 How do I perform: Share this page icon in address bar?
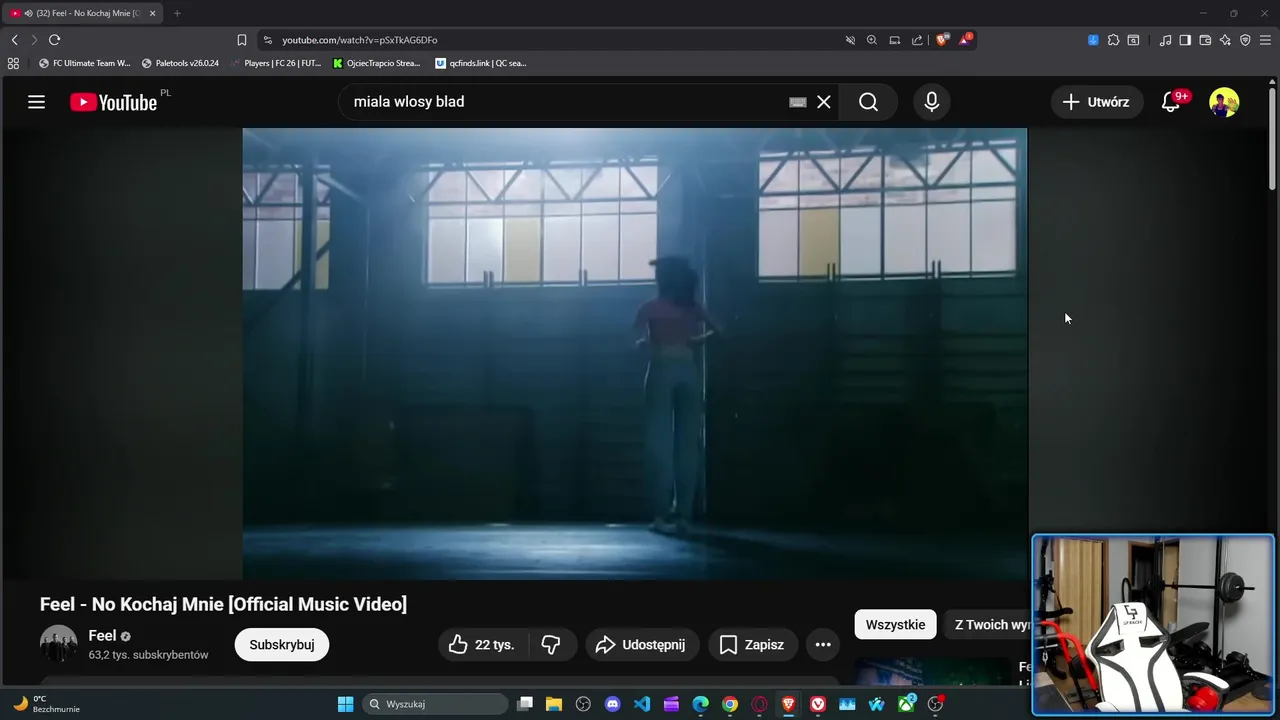tap(917, 40)
